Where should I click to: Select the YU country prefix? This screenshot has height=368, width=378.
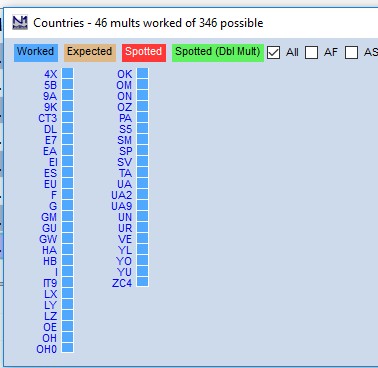(124, 272)
